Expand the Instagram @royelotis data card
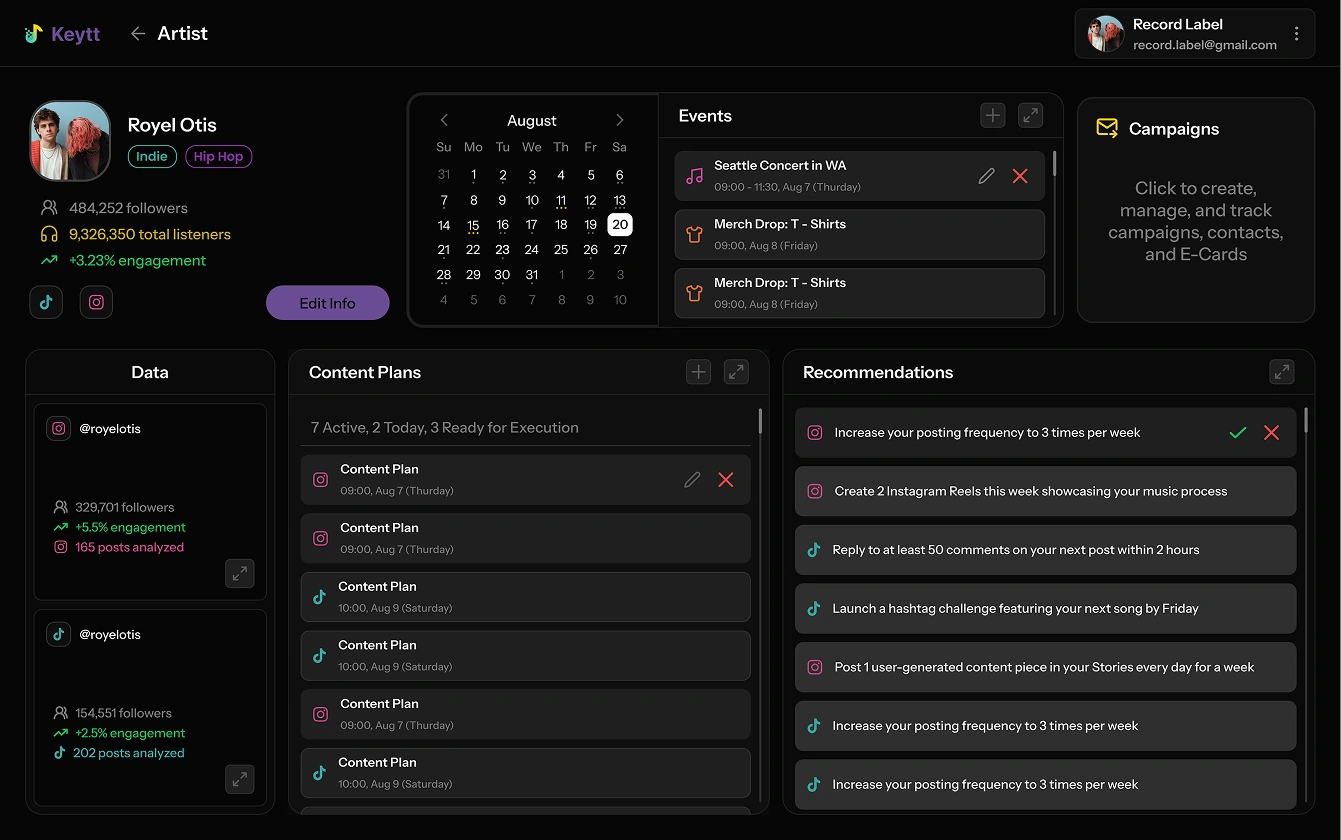Viewport: 1341px width, 840px height. click(239, 573)
